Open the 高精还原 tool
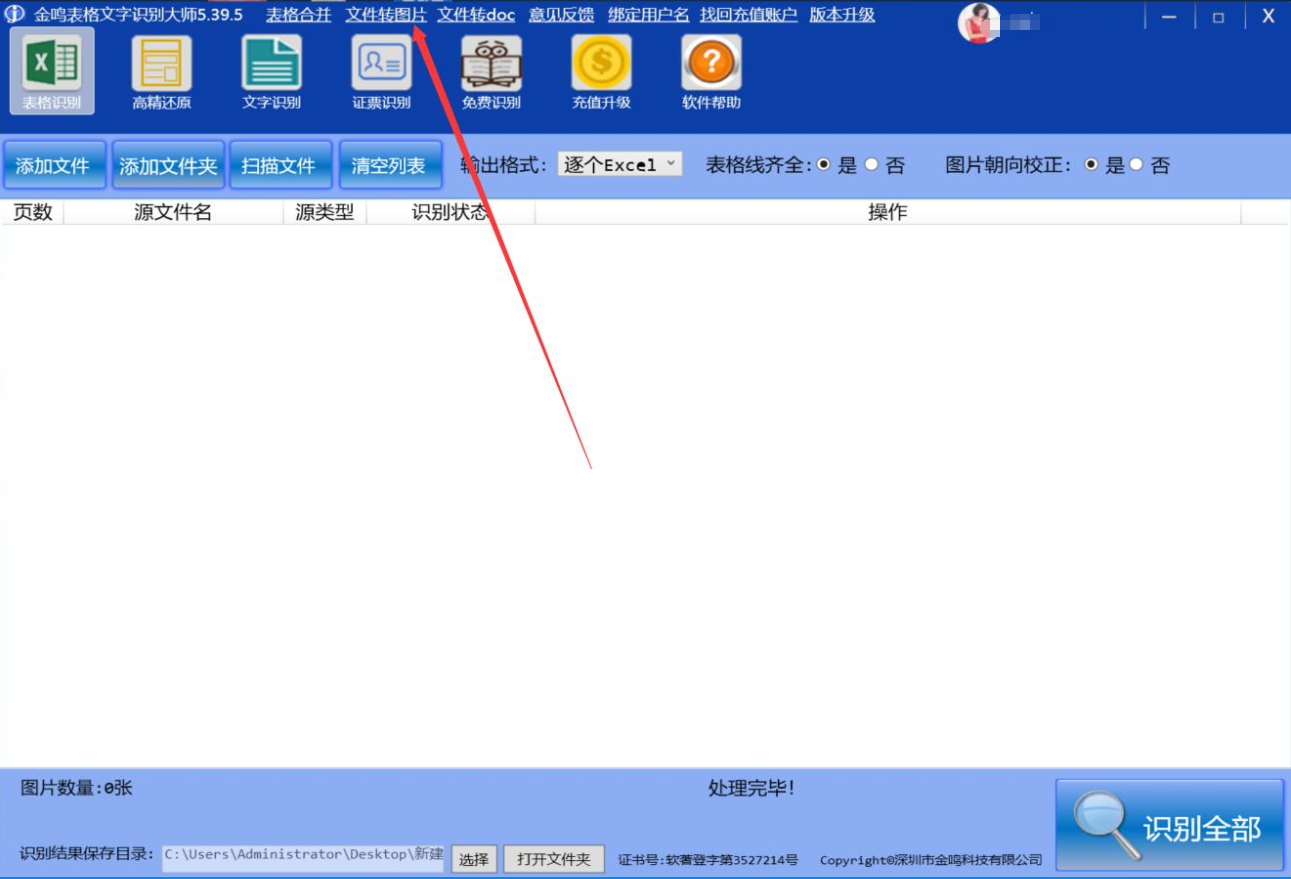Viewport: 1291px width, 879px height. tap(161, 71)
